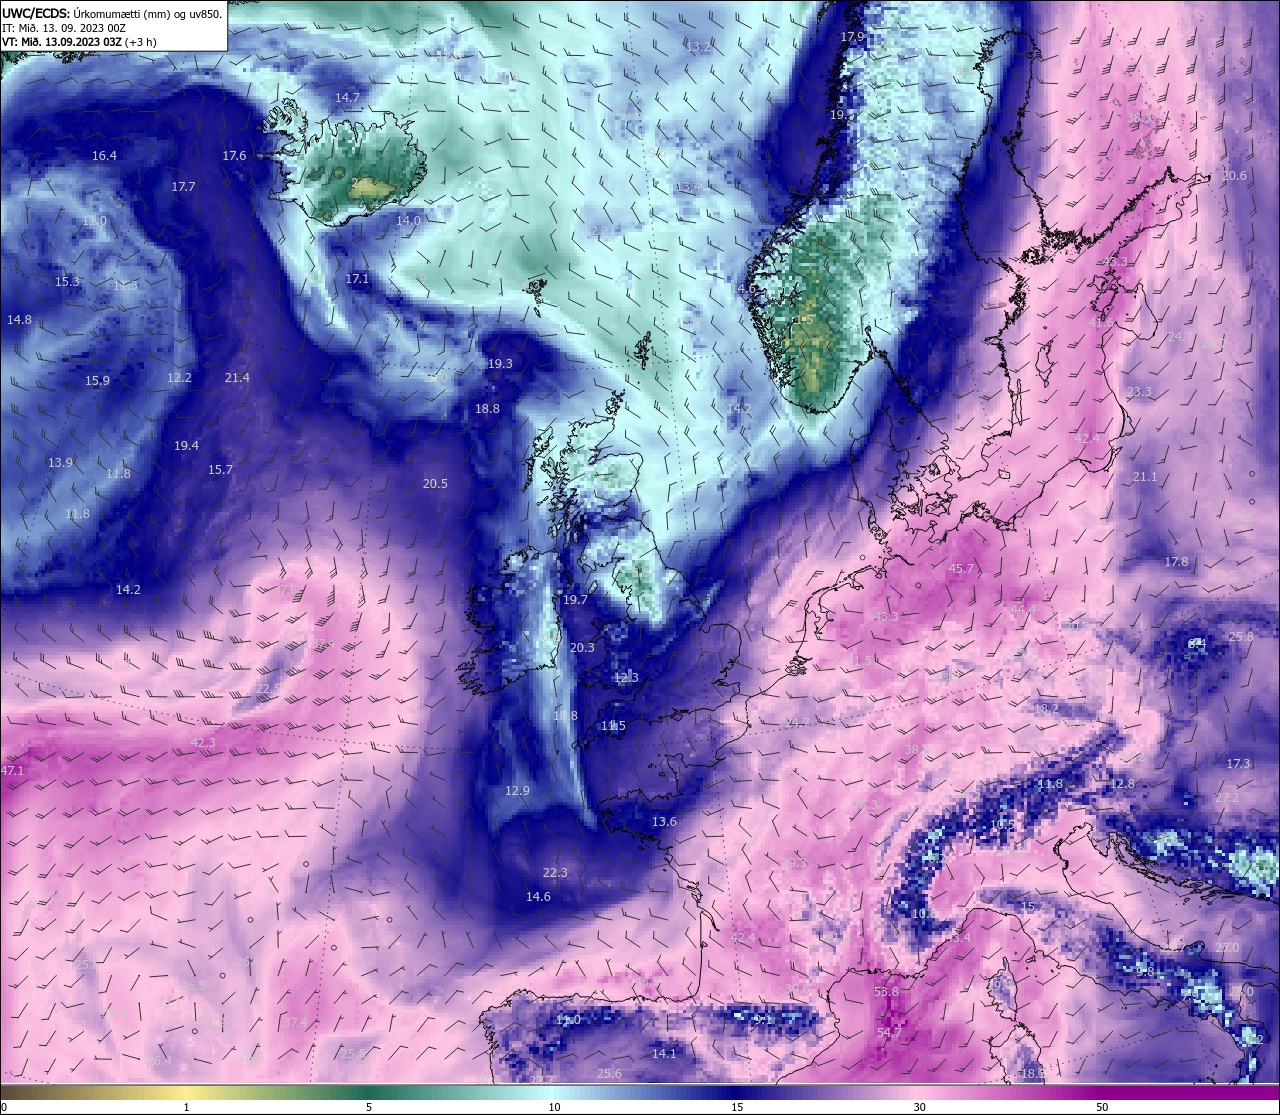Click the 'IT: Mið. 13. 09. 2023 00Z' line

(64, 28)
